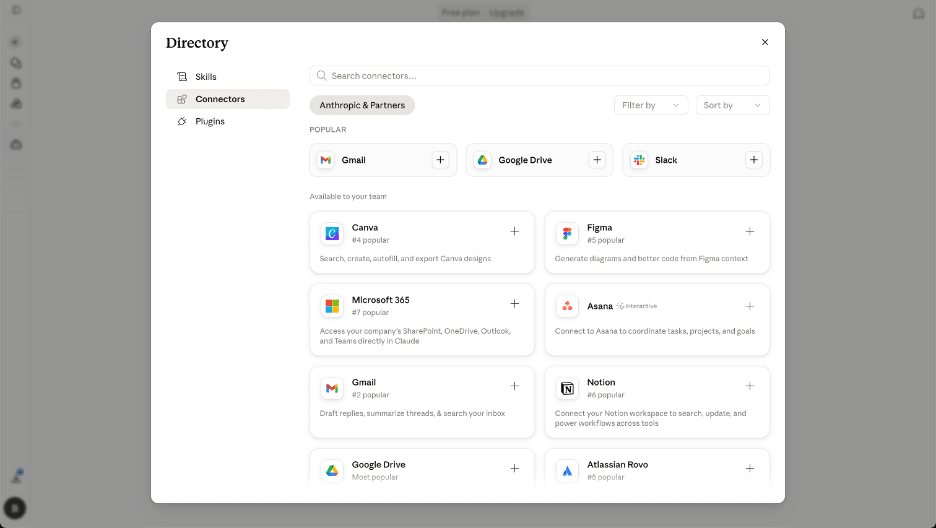Add the Gmail #2 popular connector card
Screen dimensions: 936x528
pyautogui.click(x=515, y=386)
